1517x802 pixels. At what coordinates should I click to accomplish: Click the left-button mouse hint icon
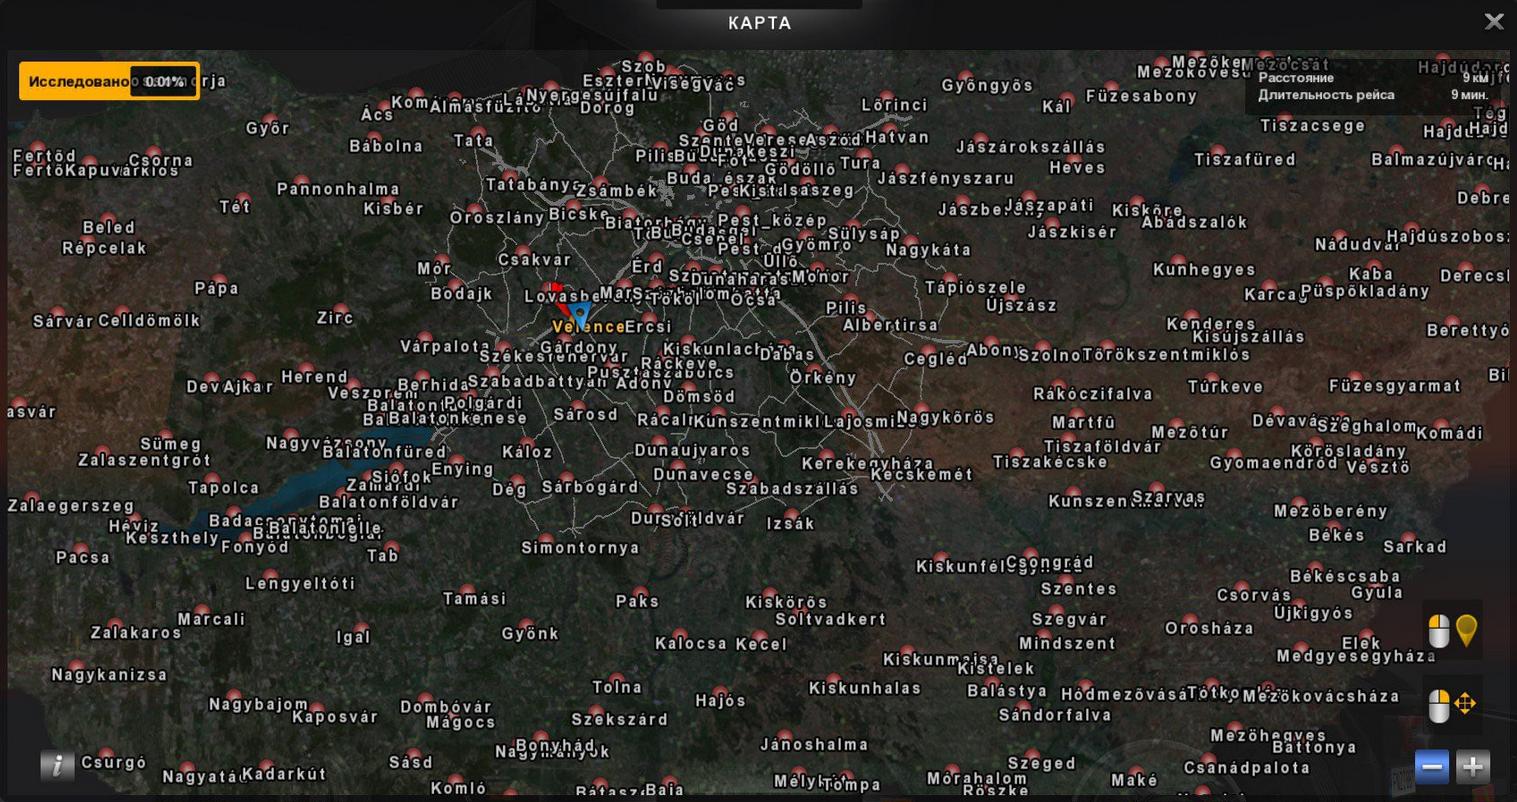(1438, 632)
